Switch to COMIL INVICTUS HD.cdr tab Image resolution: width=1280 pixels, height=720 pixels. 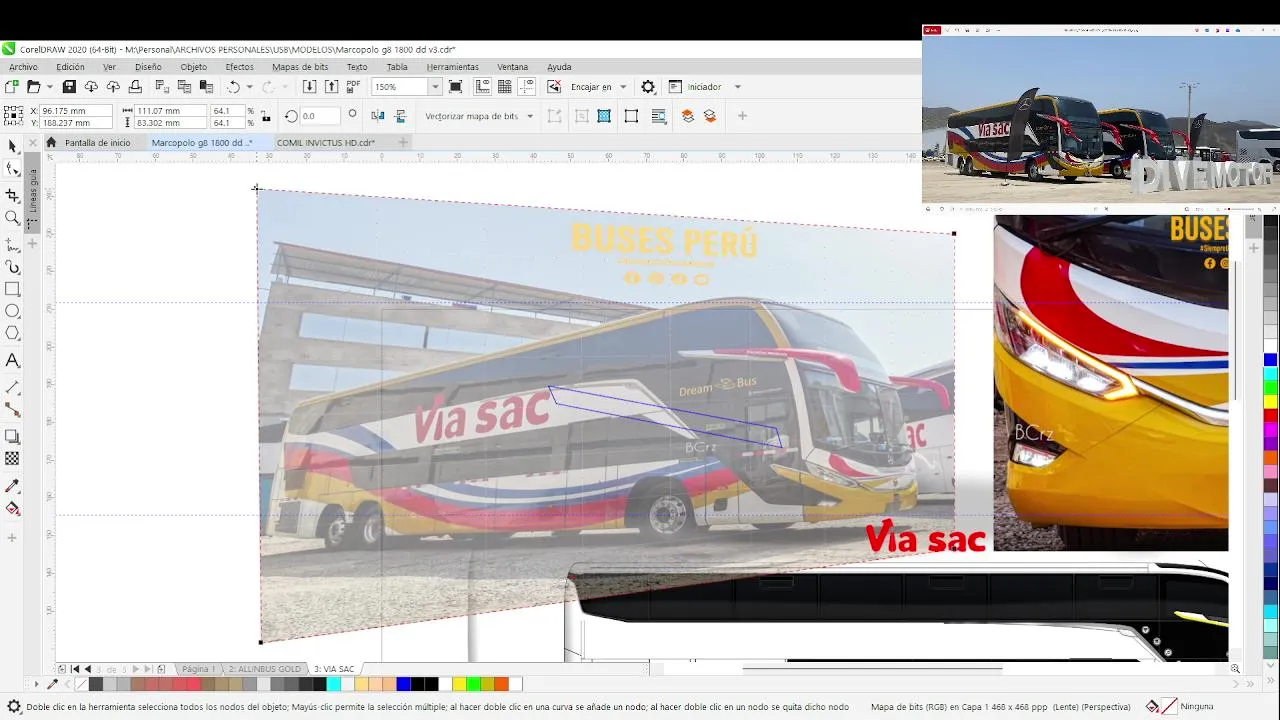coord(326,143)
